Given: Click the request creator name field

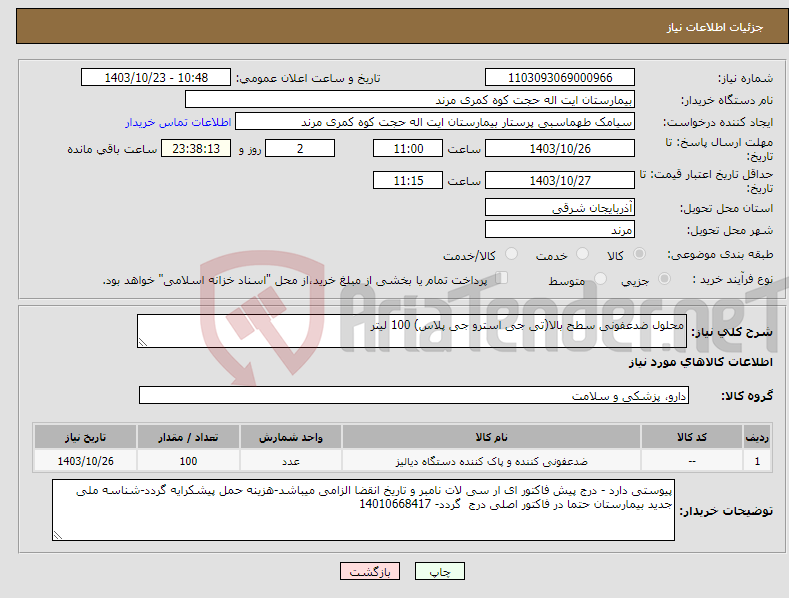Looking at the screenshot, I should [435, 122].
